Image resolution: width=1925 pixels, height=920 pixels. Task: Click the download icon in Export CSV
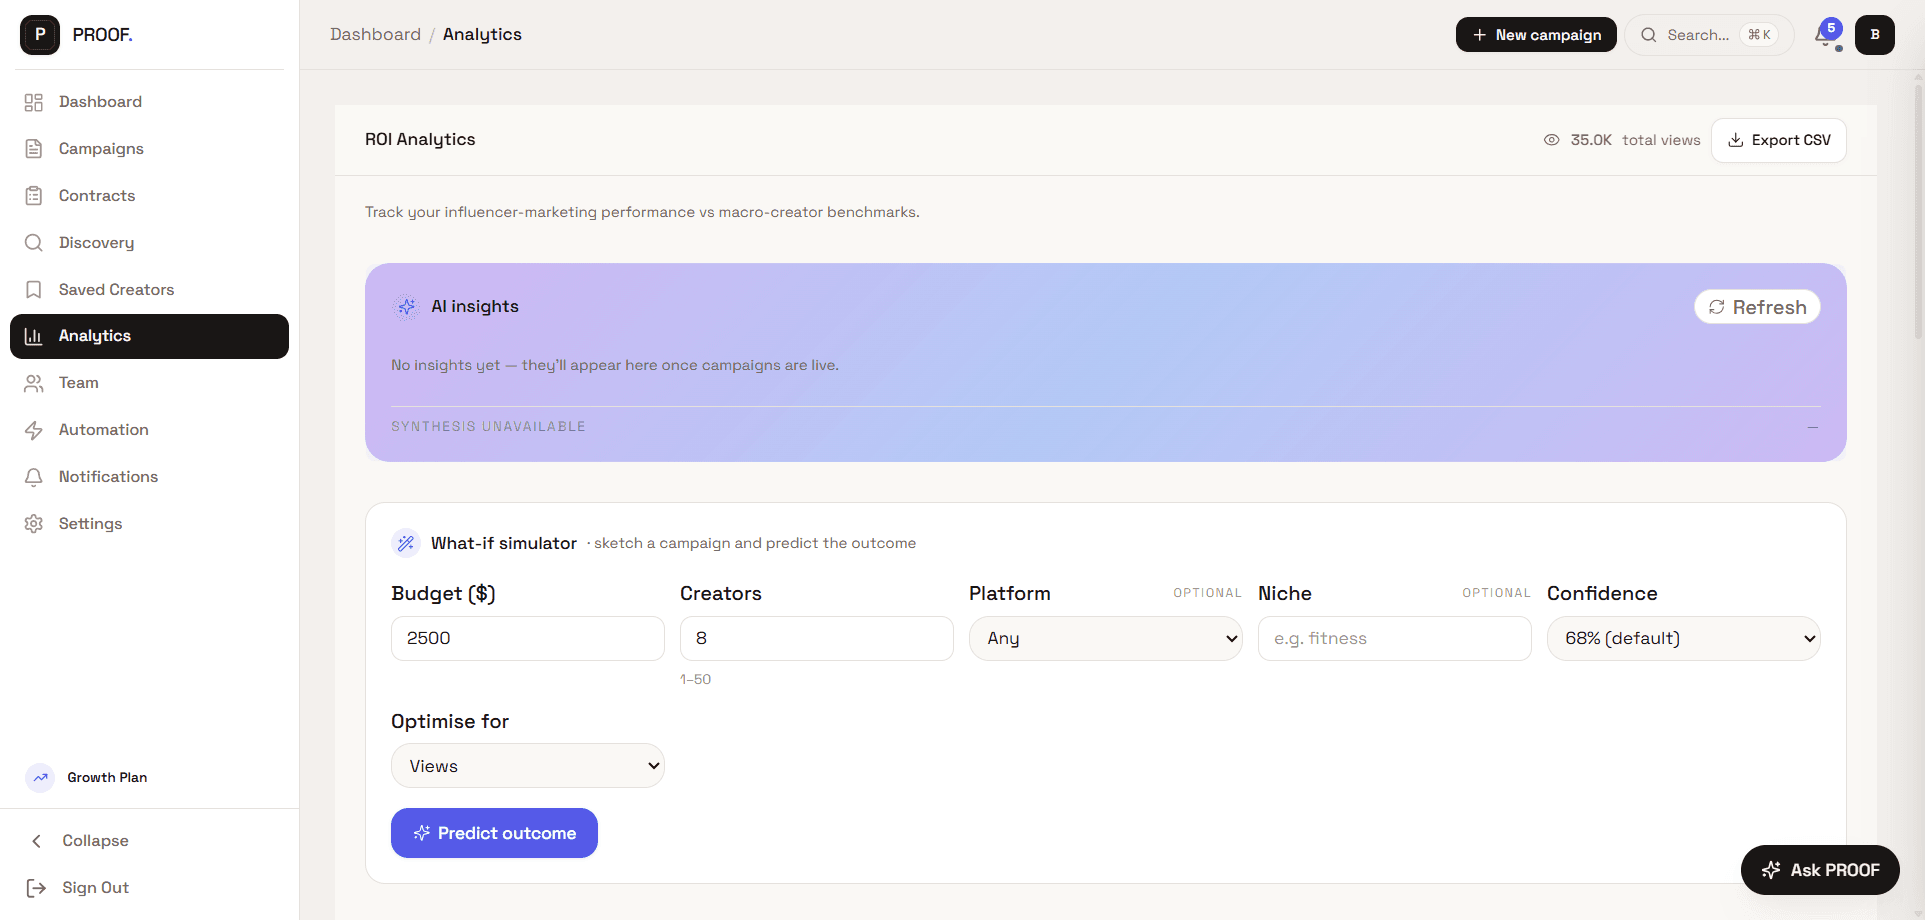[x=1736, y=140]
